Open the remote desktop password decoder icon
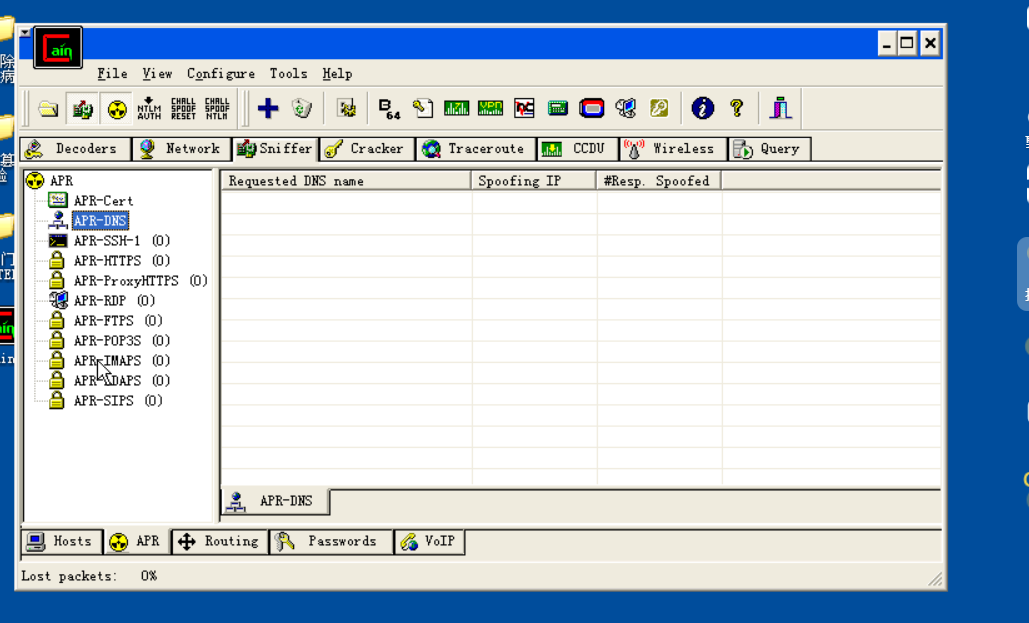Viewport: 1029px width, 623px height. tap(625, 108)
